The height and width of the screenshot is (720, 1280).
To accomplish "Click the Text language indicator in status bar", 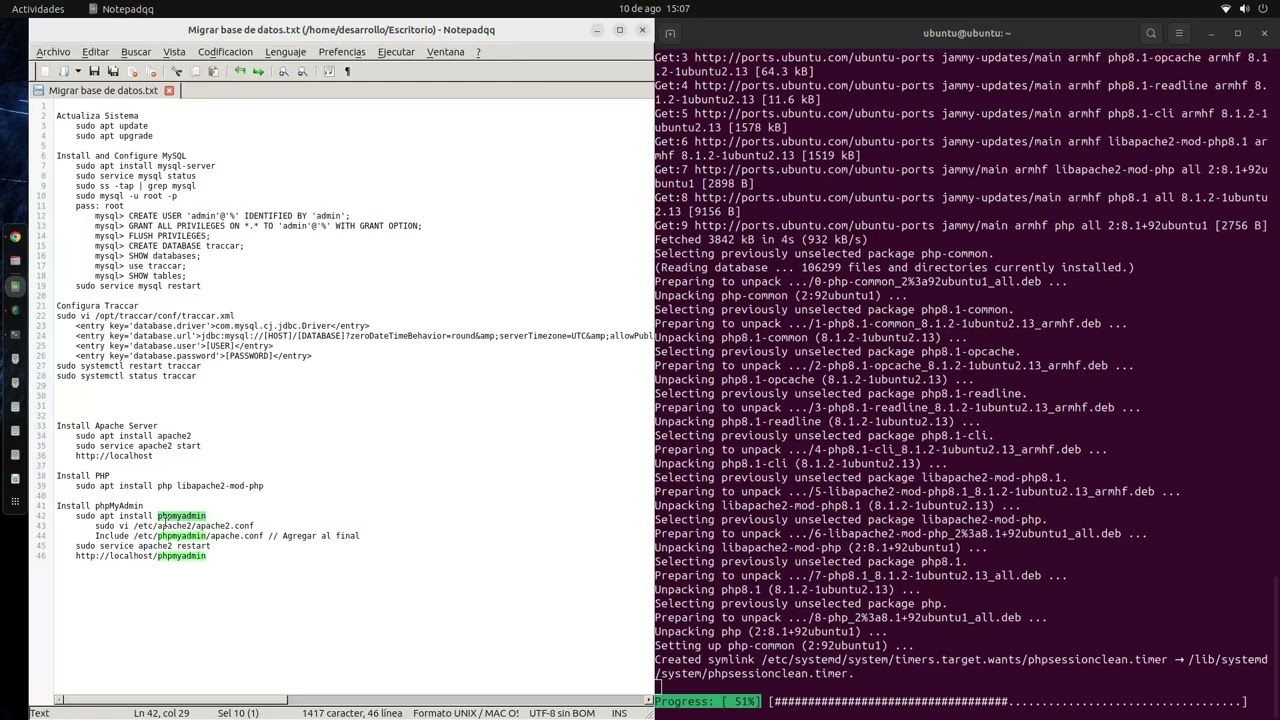I will coord(39,713).
